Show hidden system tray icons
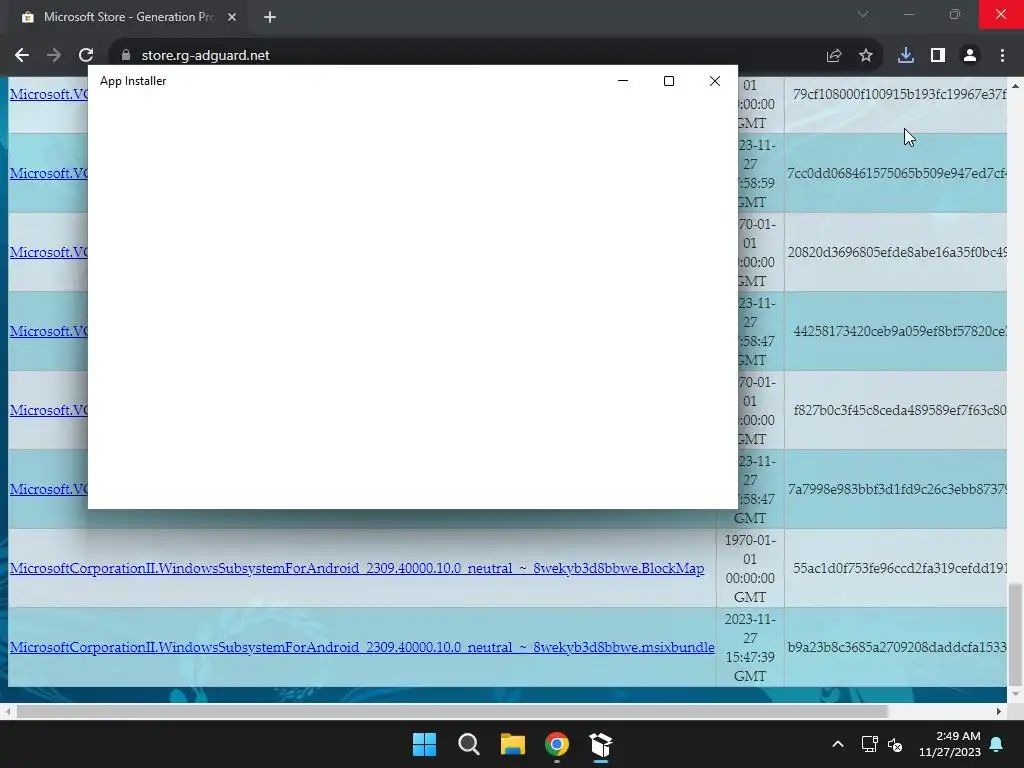 838,744
